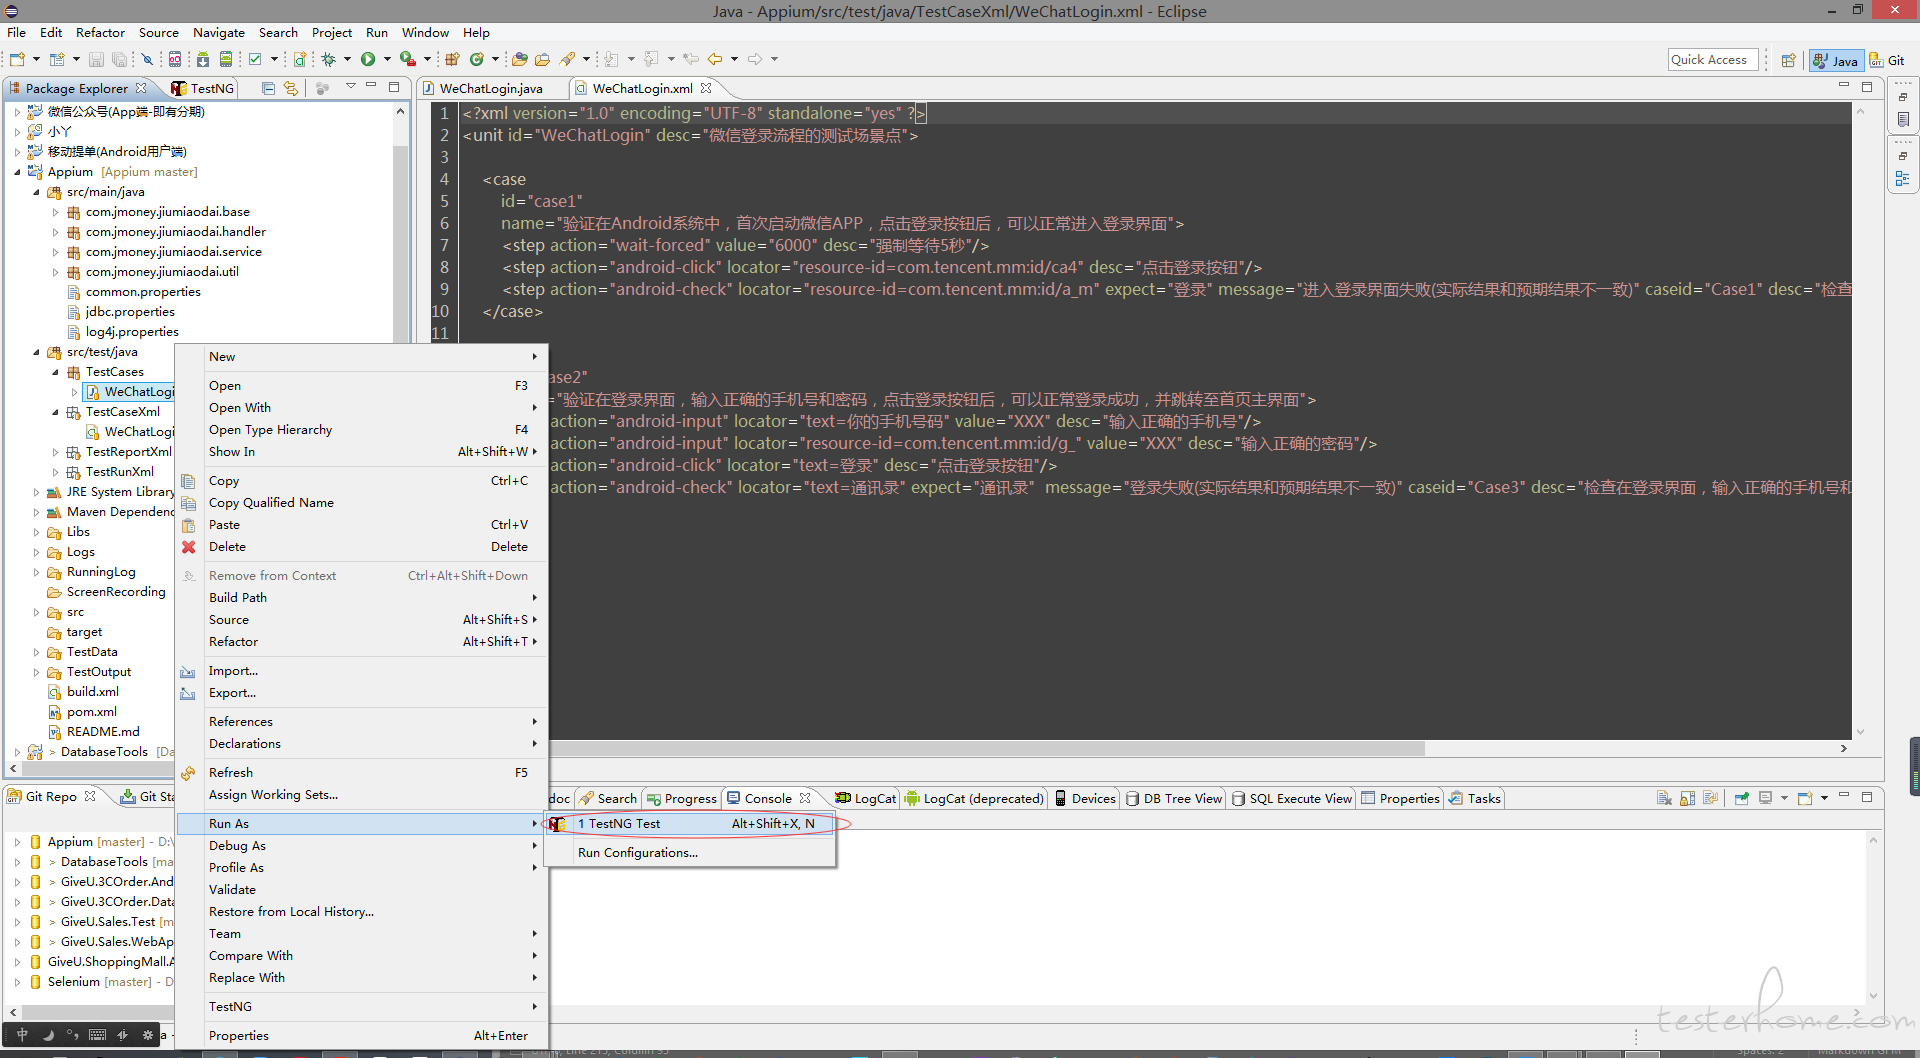Click the New file wizard icon

click(17, 59)
